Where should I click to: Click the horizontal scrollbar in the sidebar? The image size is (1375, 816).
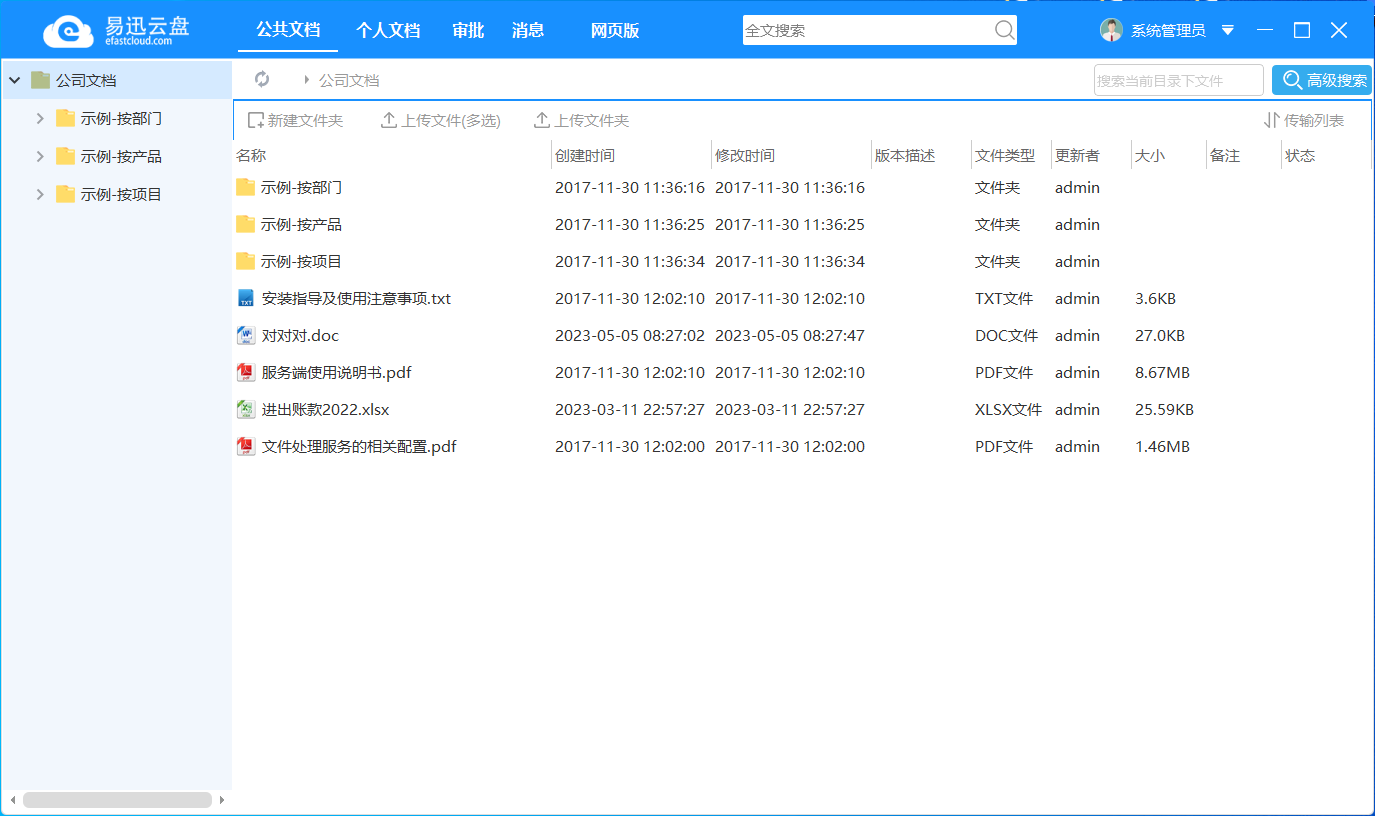[x=116, y=800]
